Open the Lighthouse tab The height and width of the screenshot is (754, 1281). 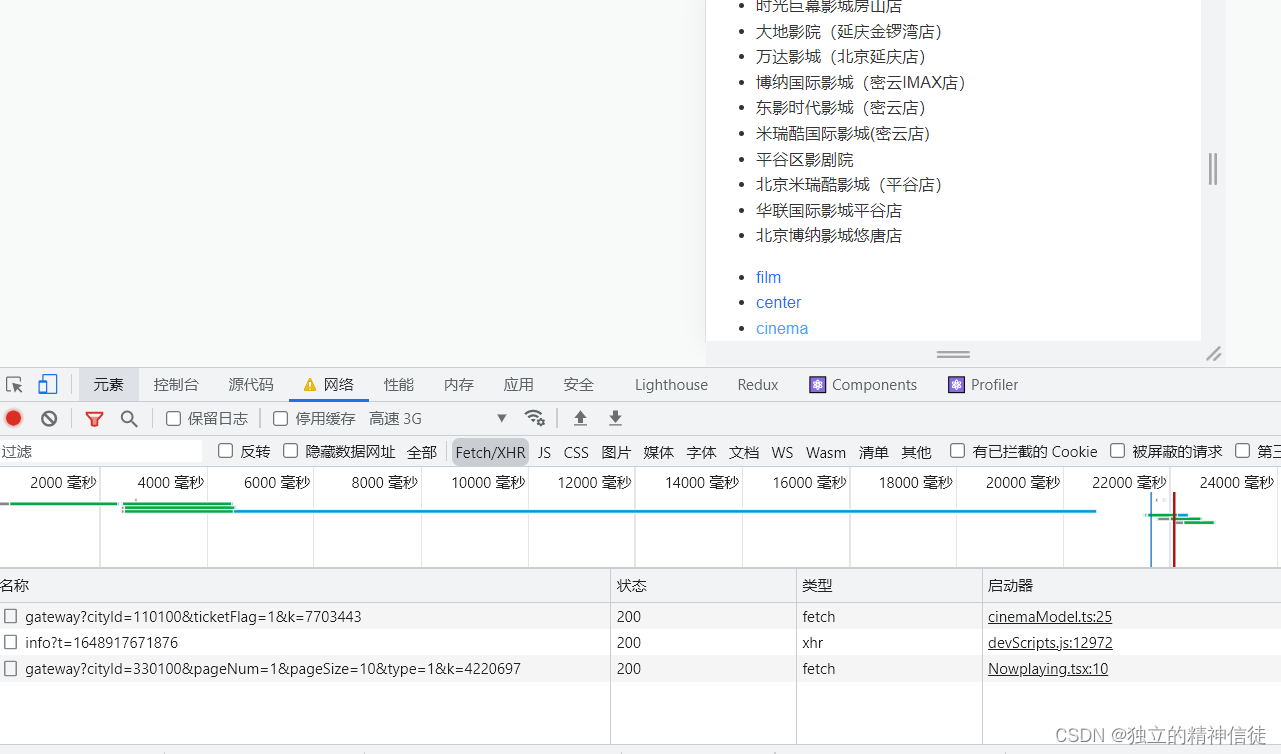click(671, 385)
